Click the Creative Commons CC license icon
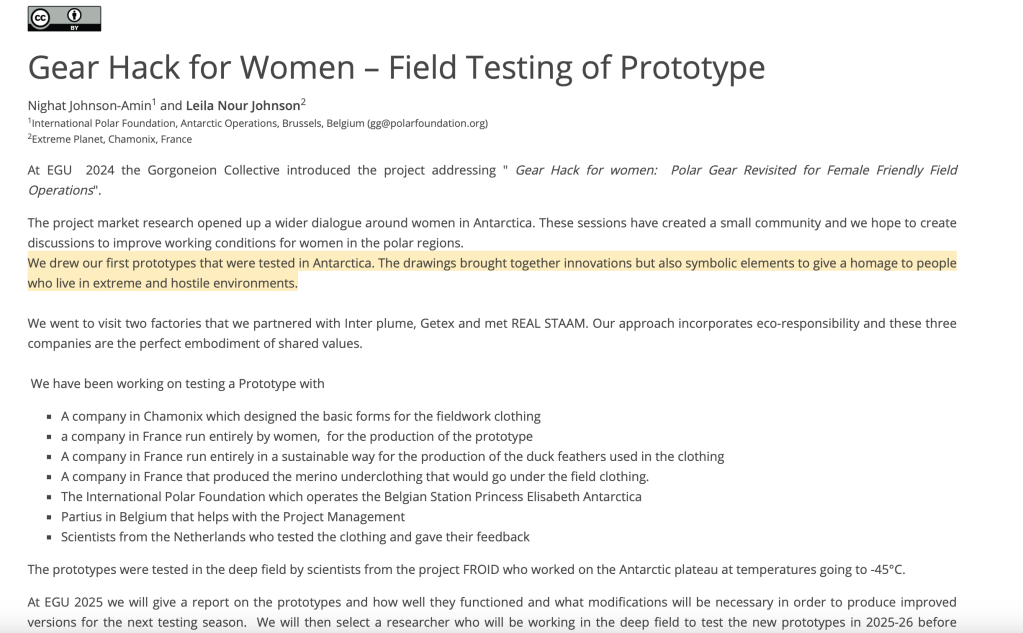 point(40,17)
